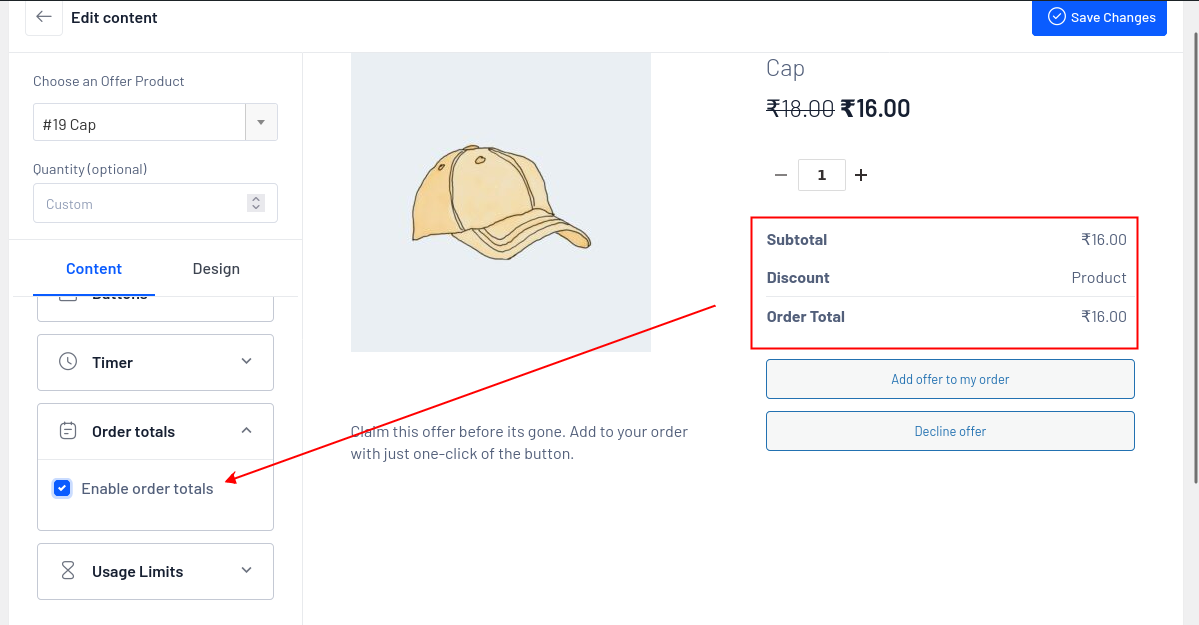Collapse the Order totals section chevron
1199x625 pixels.
(247, 430)
